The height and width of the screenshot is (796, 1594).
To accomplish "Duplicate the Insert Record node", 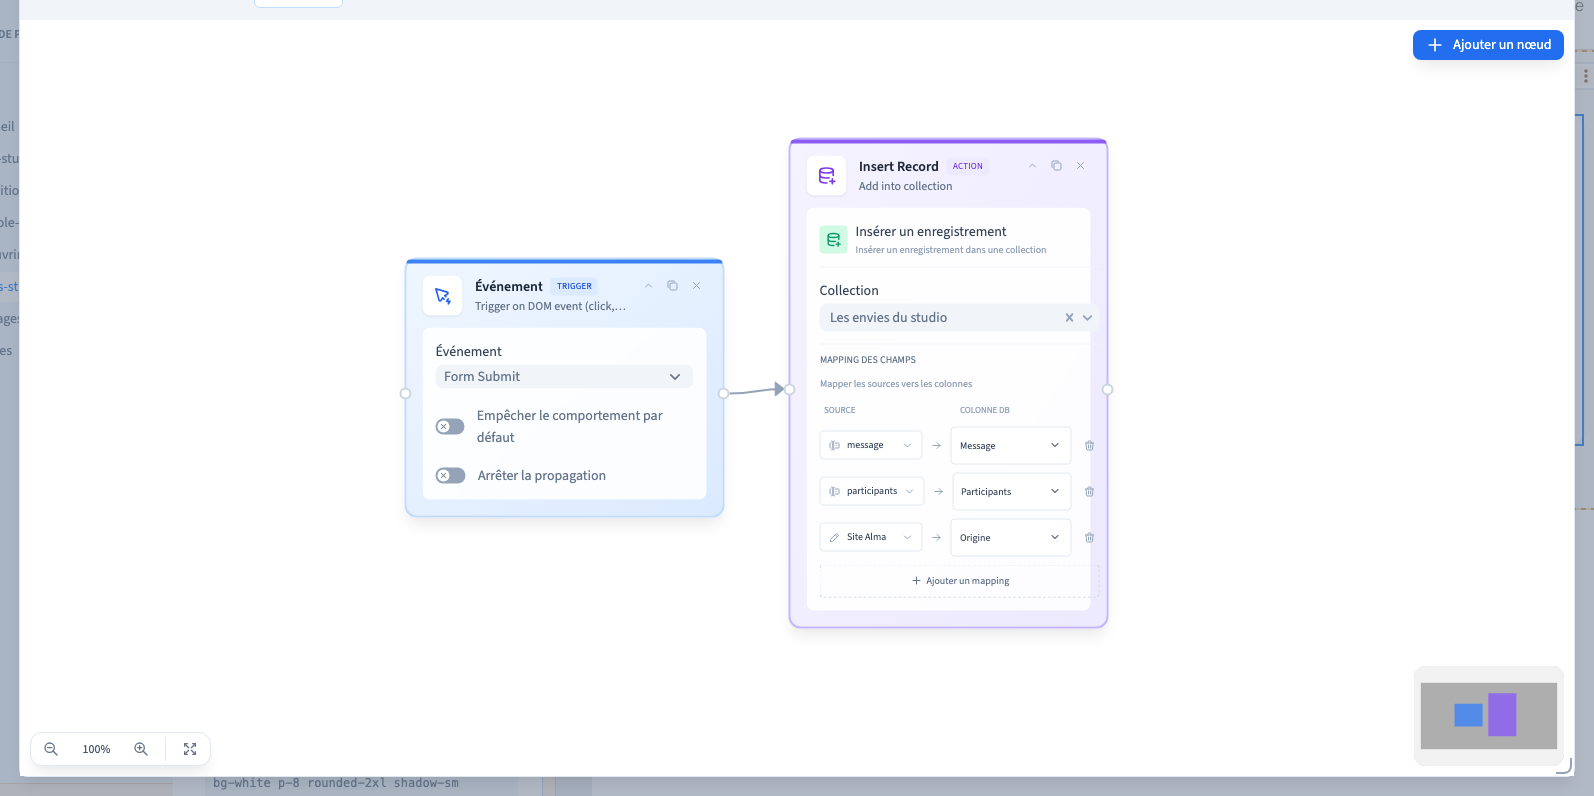I will (1056, 166).
